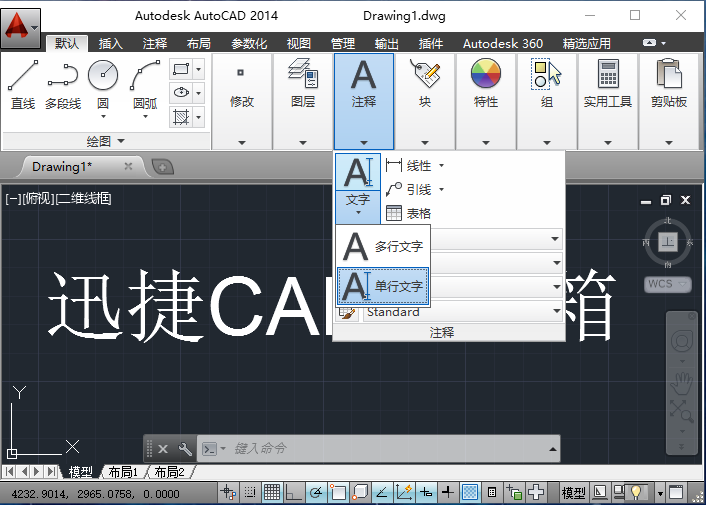The width and height of the screenshot is (706, 505).
Task: Open the Utilities (实用工具) calculator panel
Action: [x=608, y=102]
